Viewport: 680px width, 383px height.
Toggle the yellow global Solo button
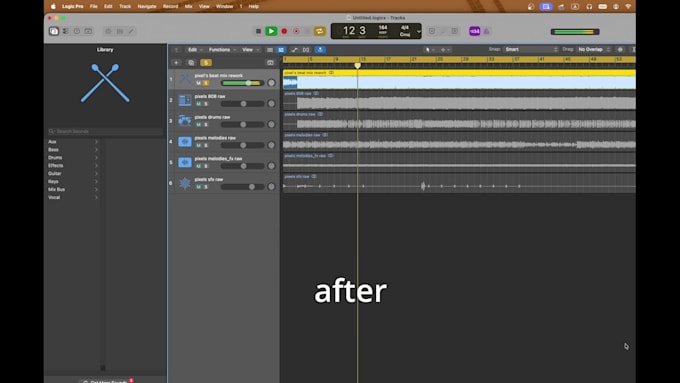[x=206, y=62]
